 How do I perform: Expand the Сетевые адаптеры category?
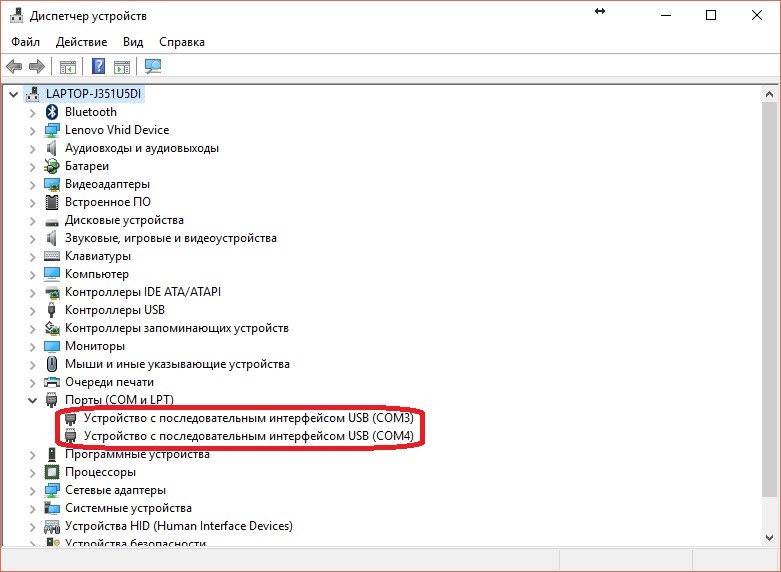(x=32, y=490)
